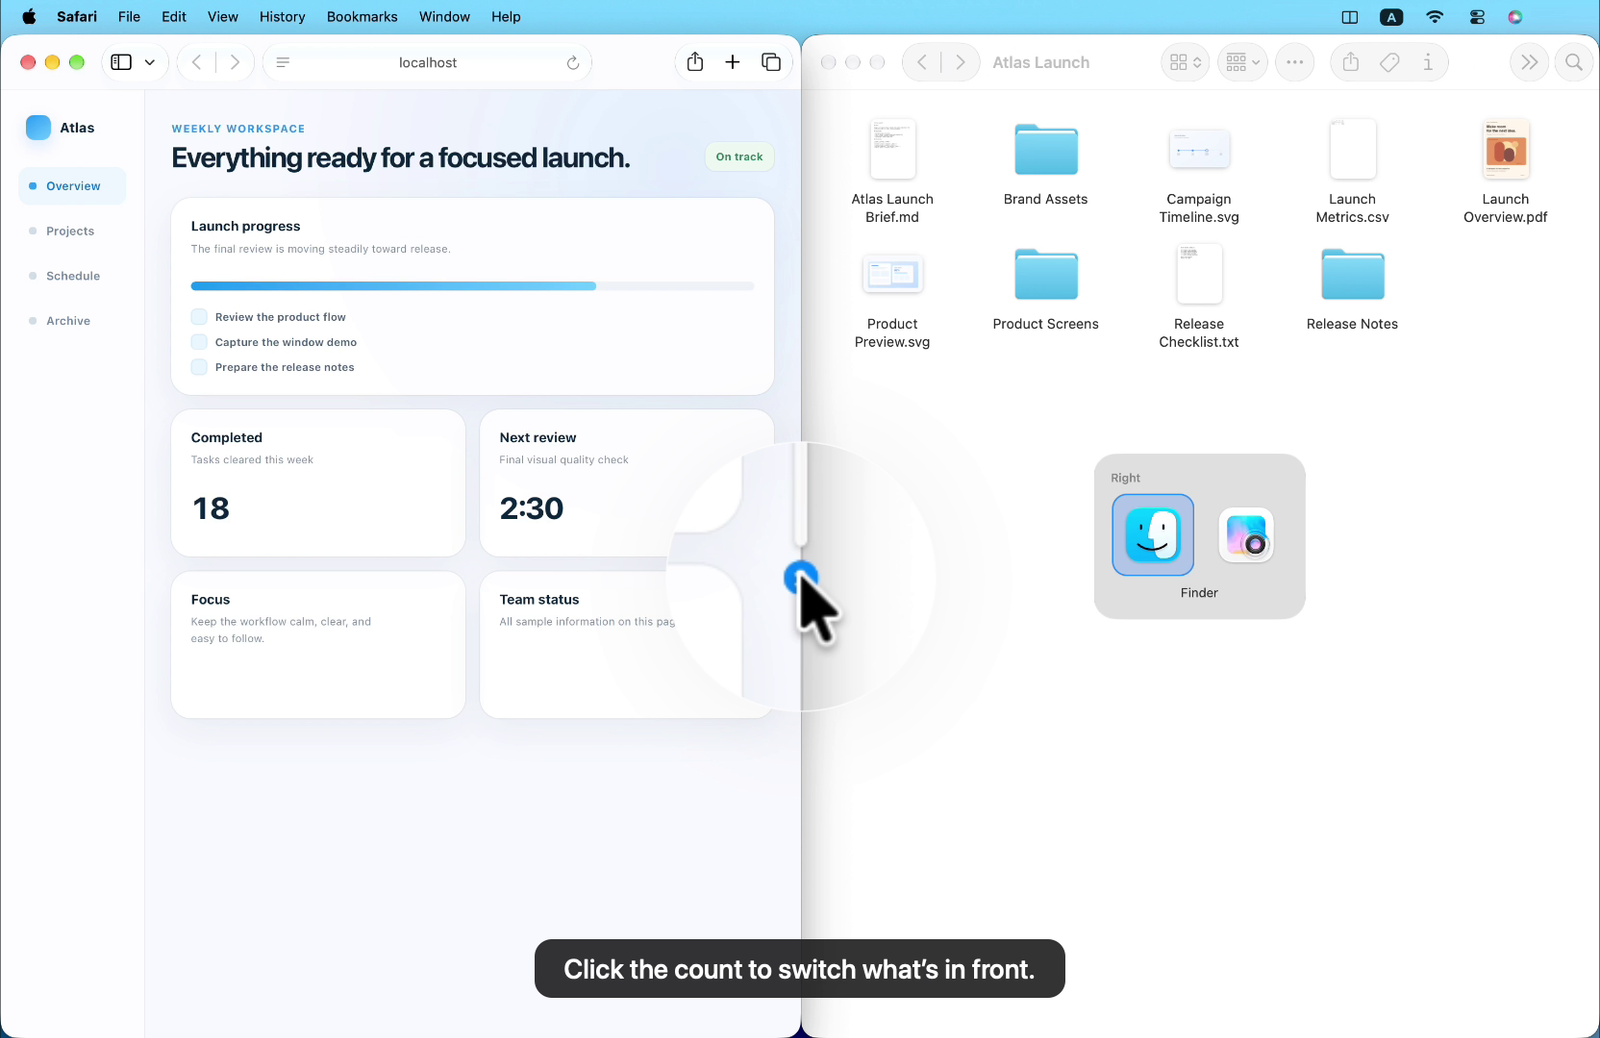Toggle the Safari sidebar icon
This screenshot has height=1038, width=1600.
[x=121, y=62]
